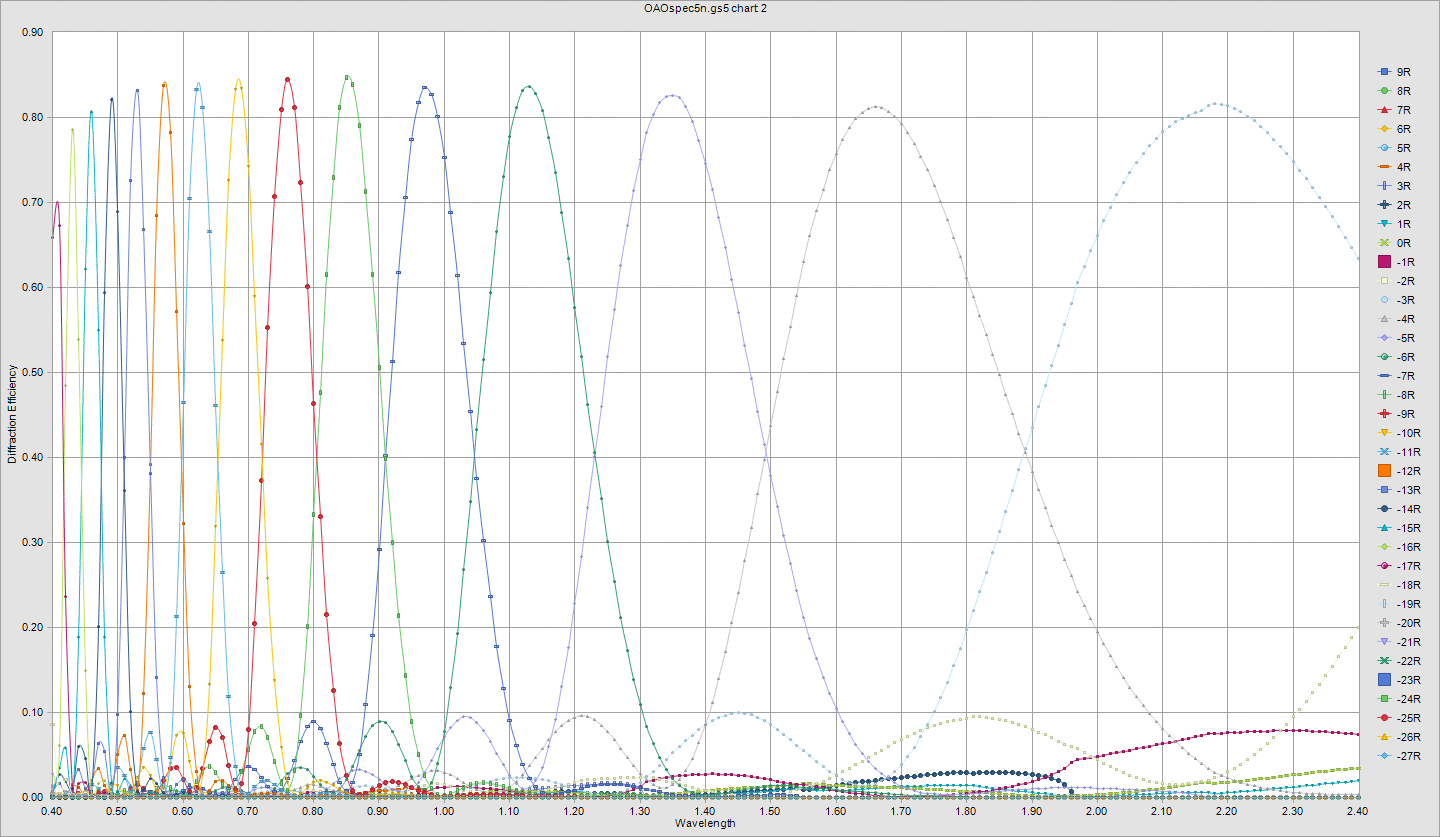Select the 2R legend entry
Image resolution: width=1440 pixels, height=837 pixels.
pyautogui.click(x=1395, y=205)
